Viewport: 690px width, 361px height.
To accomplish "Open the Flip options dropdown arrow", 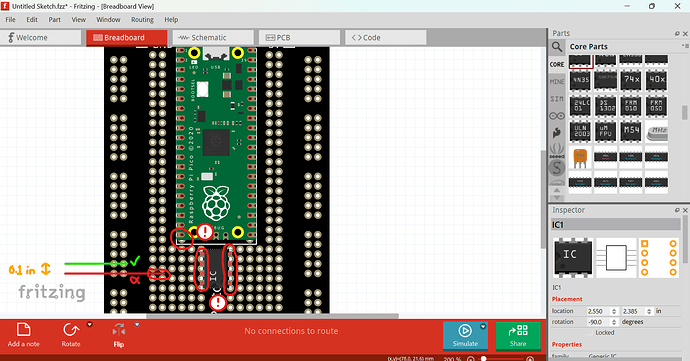I will [137, 325].
